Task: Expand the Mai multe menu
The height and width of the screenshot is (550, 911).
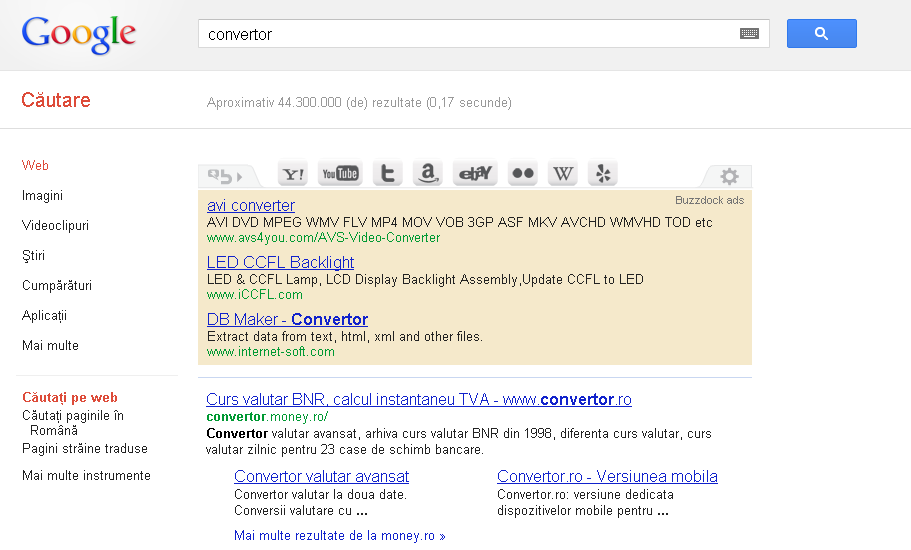Action: (x=50, y=346)
